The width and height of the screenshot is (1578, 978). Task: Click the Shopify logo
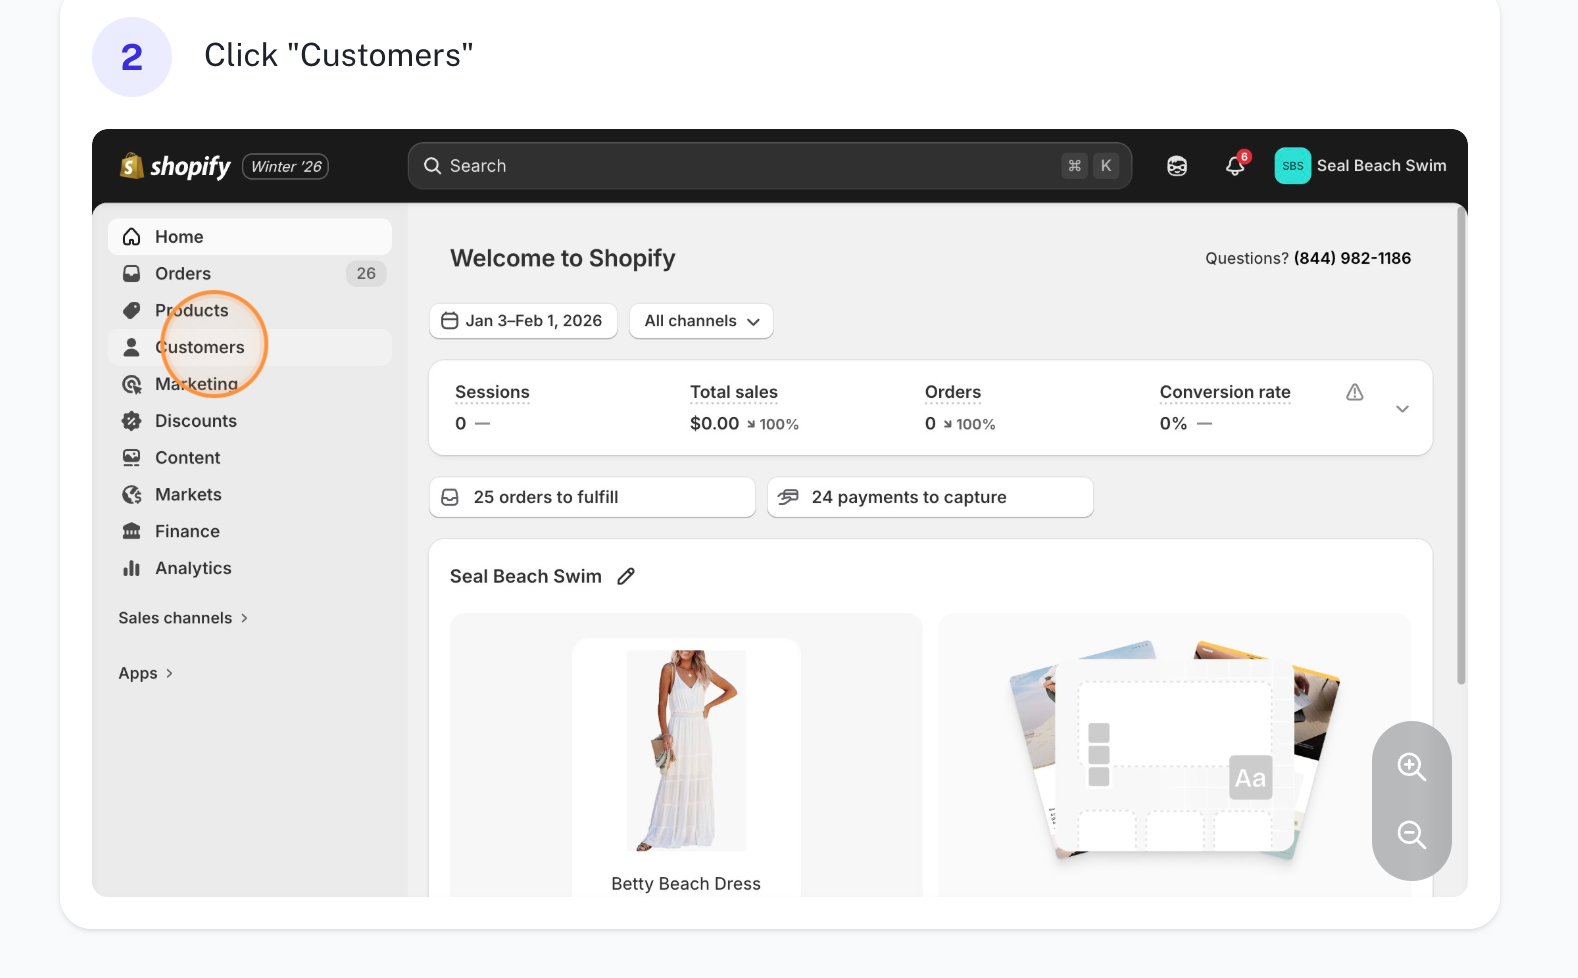176,166
